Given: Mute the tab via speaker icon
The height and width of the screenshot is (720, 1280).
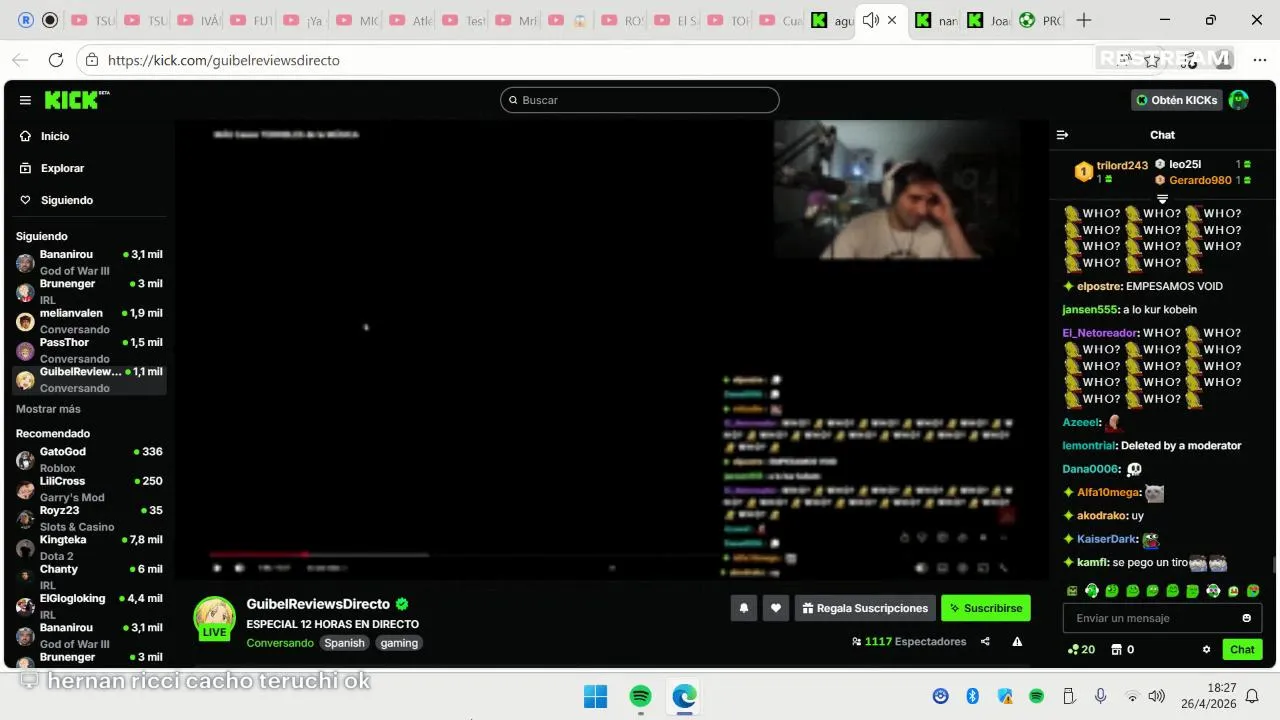Looking at the screenshot, I should (871, 20).
